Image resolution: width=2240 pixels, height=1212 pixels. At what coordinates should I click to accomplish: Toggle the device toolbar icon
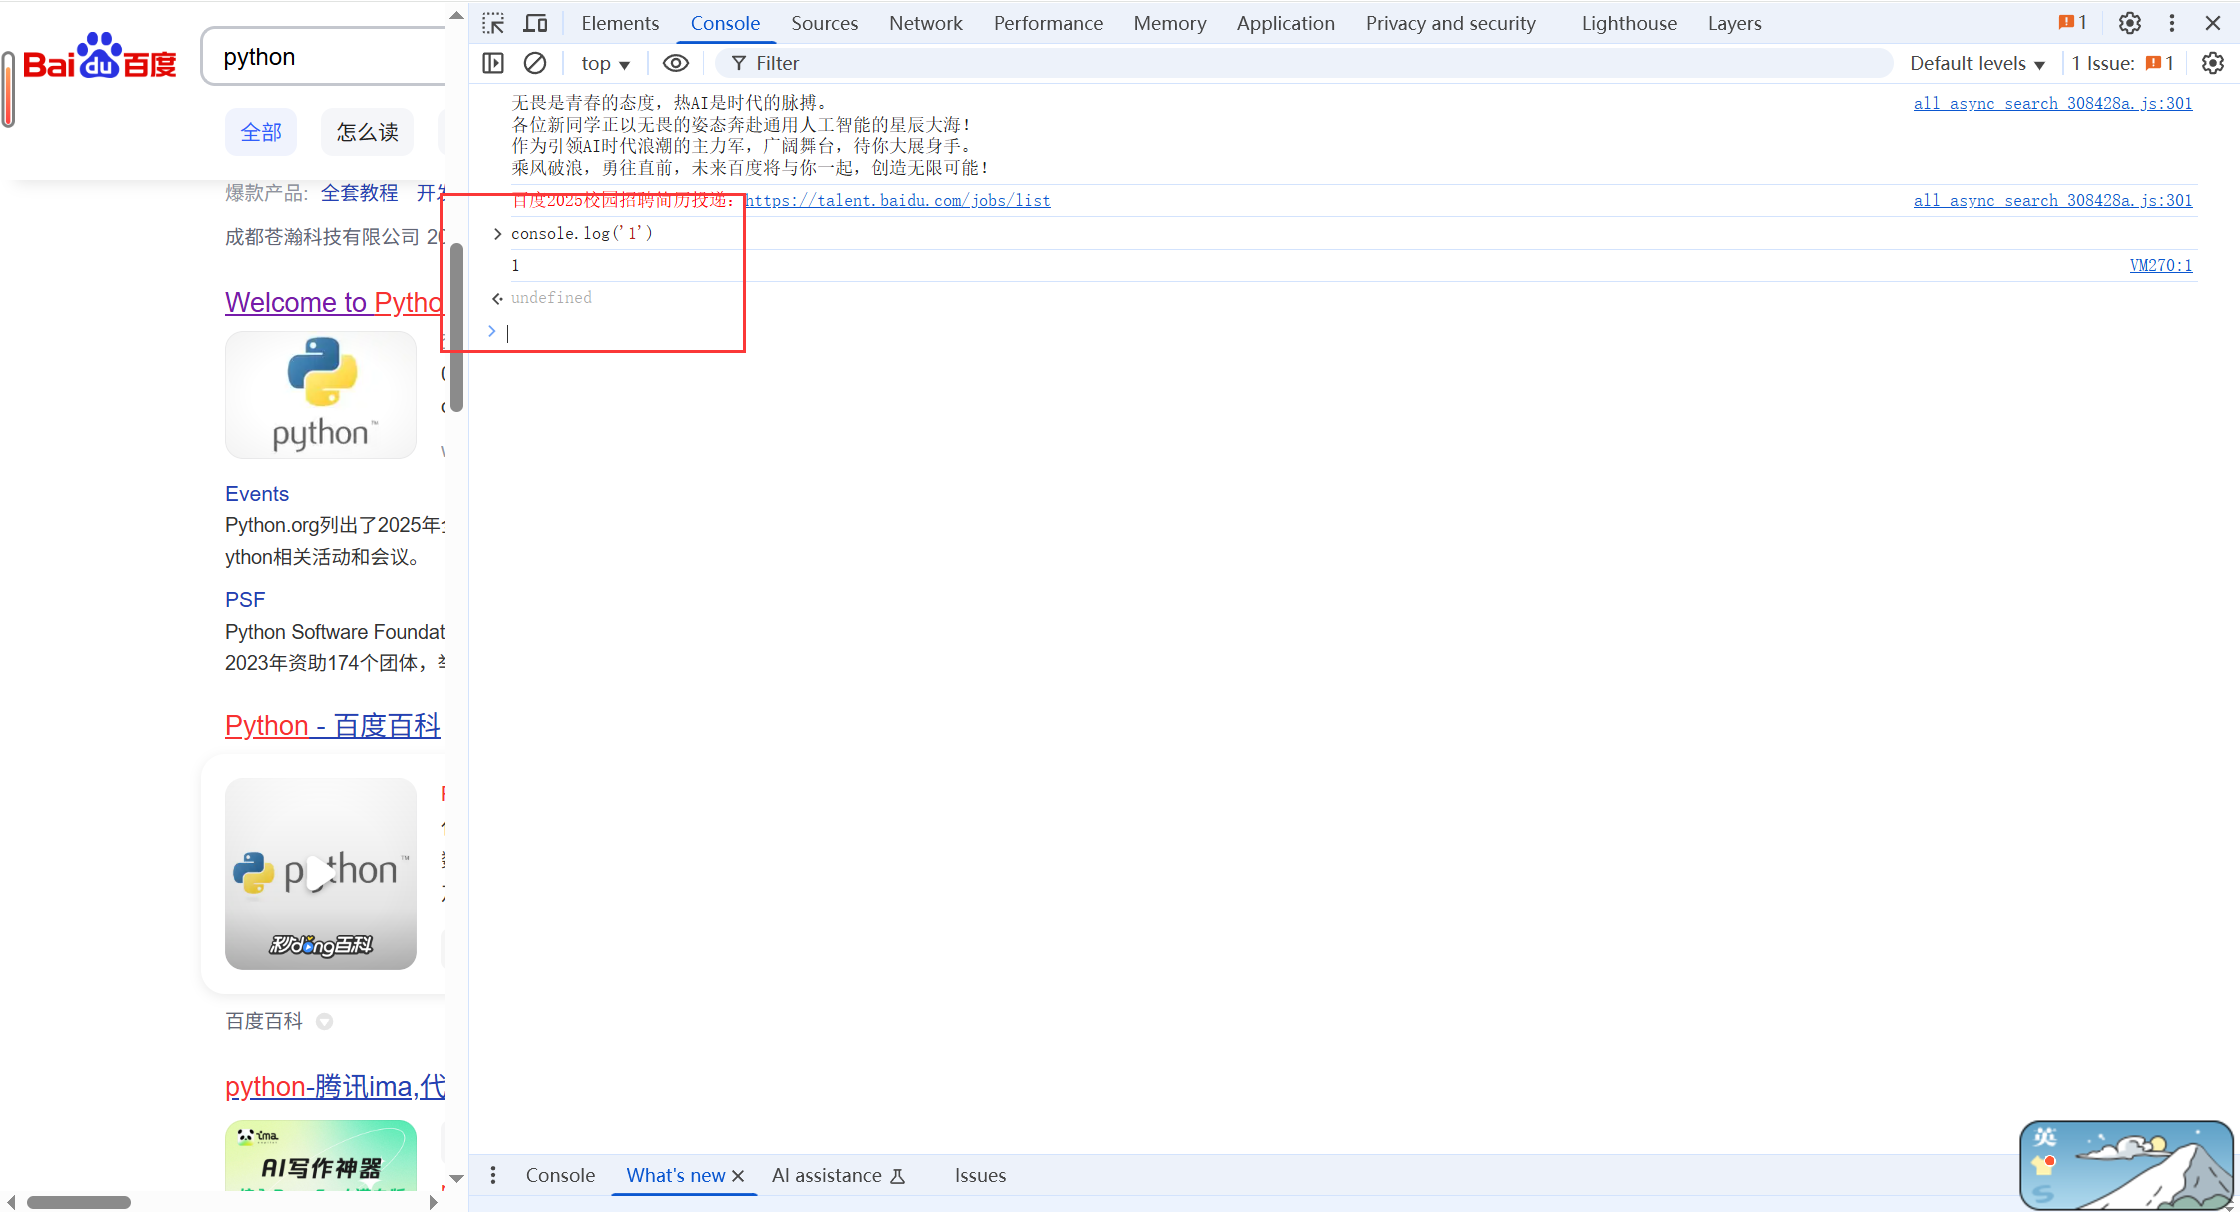click(536, 23)
